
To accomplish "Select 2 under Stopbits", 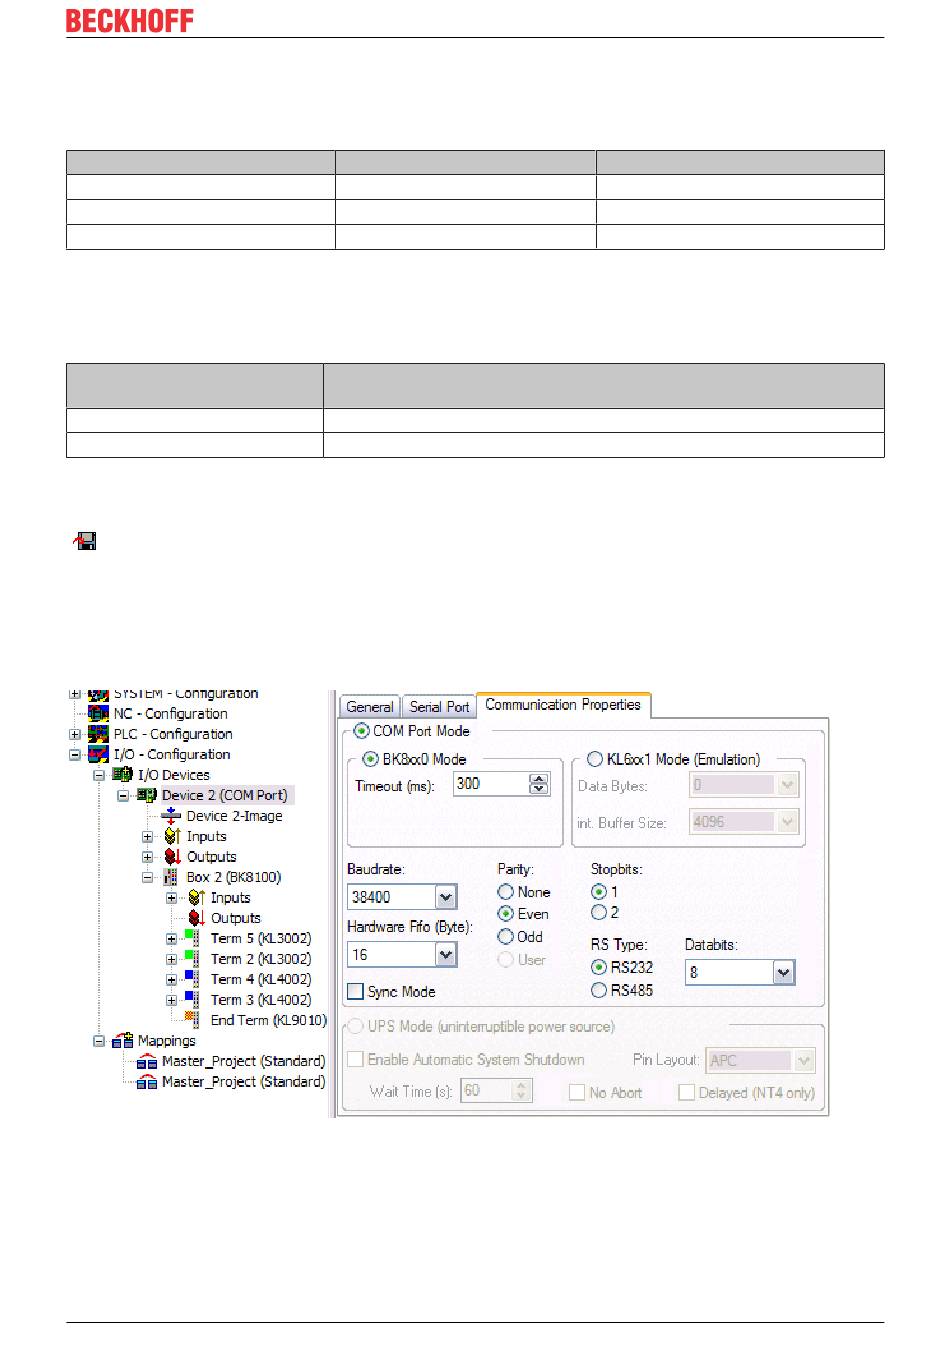I will (x=599, y=912).
